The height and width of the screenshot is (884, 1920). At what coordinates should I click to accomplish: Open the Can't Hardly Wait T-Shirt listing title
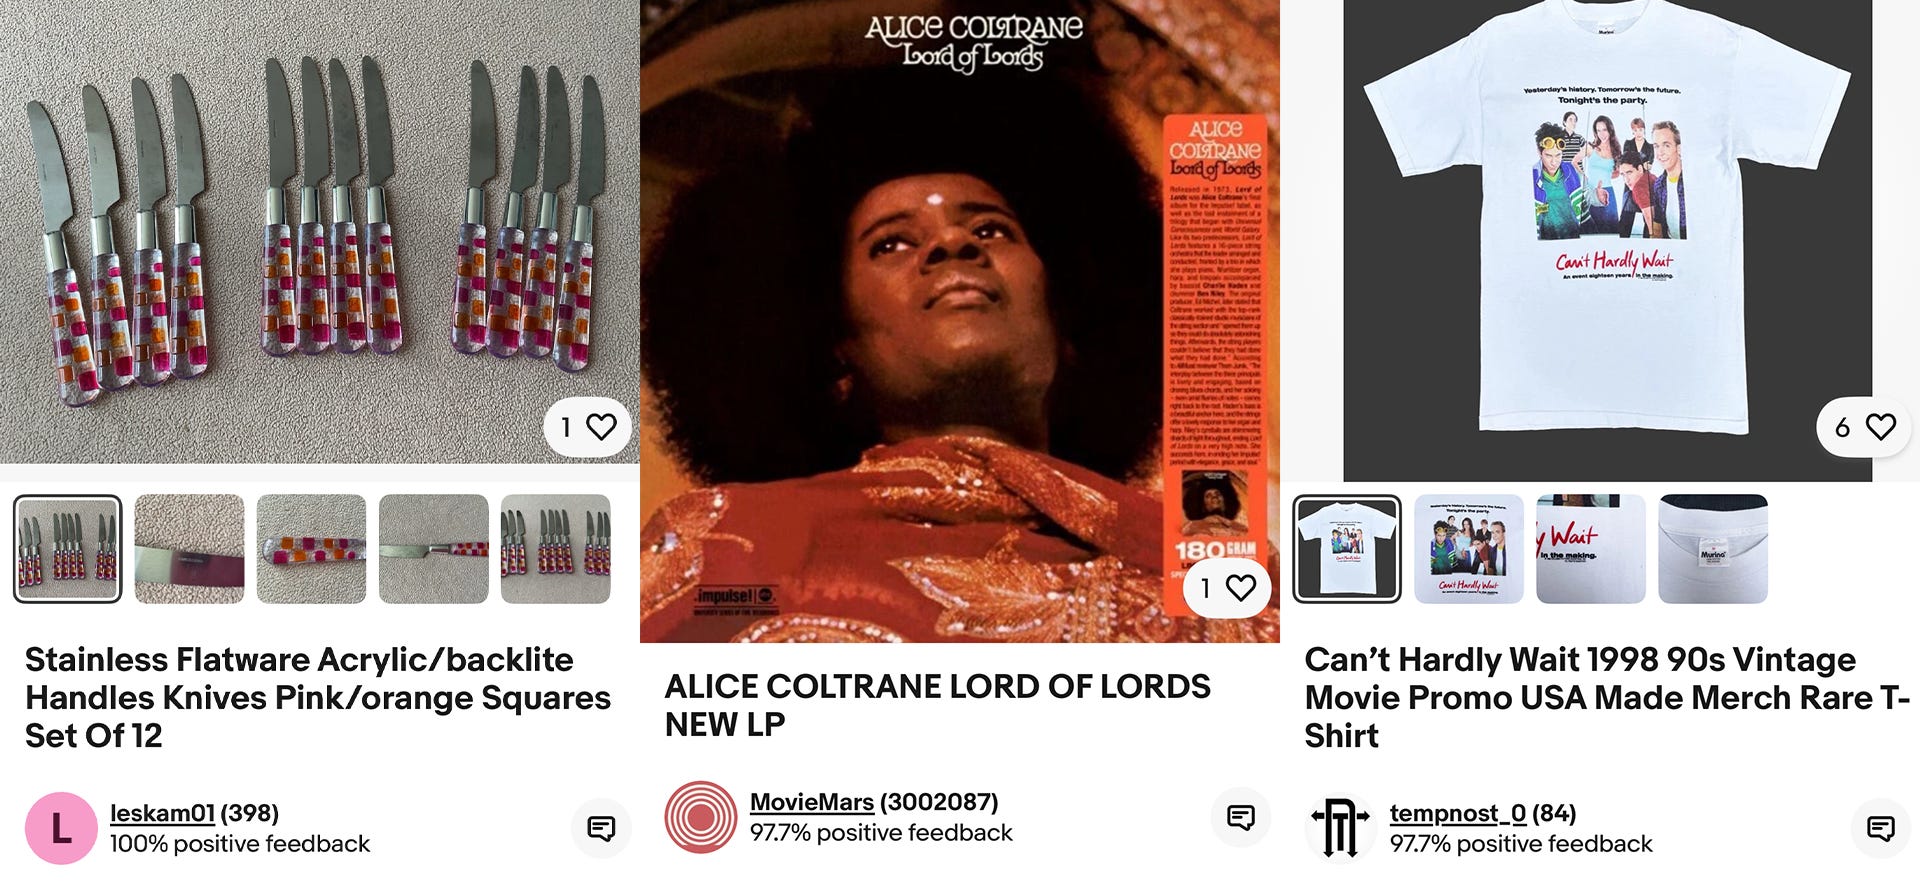pyautogui.click(x=1608, y=698)
